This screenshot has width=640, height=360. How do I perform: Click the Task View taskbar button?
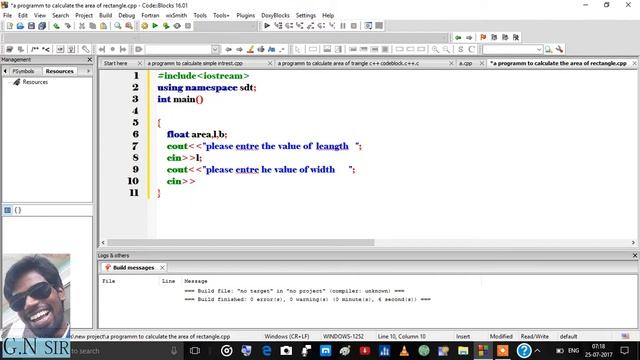195,351
